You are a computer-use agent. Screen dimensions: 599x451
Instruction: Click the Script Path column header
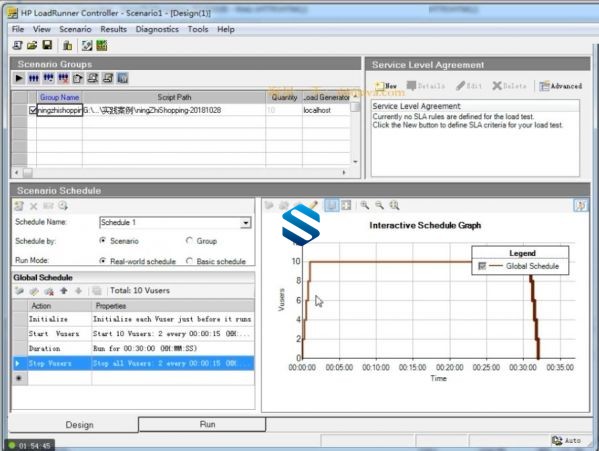pos(174,97)
